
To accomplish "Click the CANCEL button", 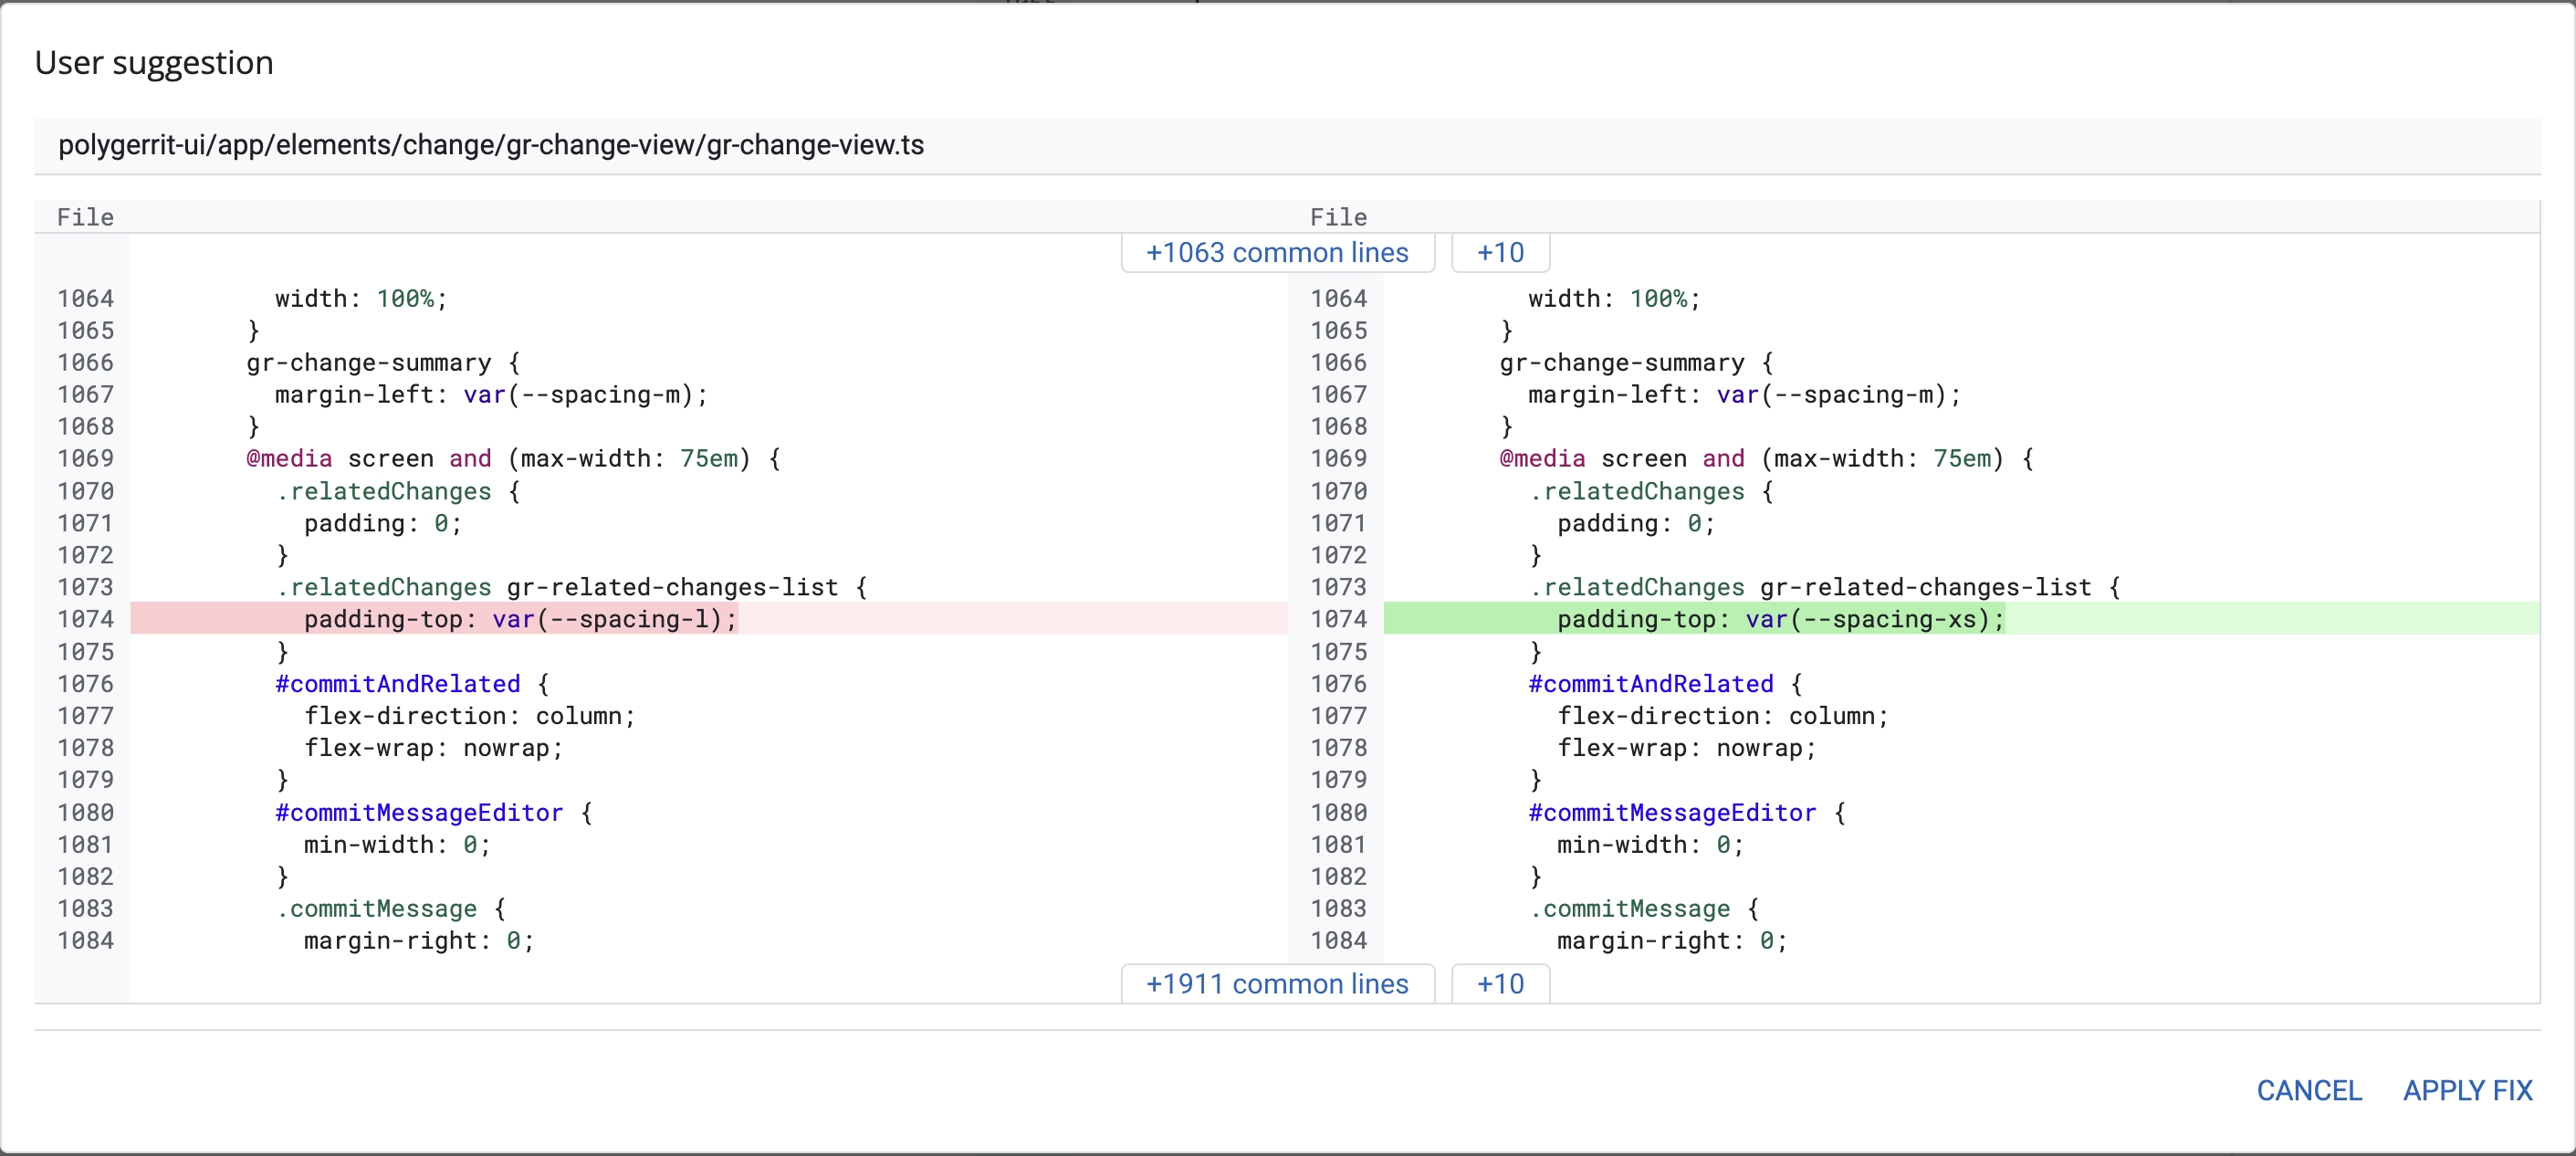I will point(2308,1090).
